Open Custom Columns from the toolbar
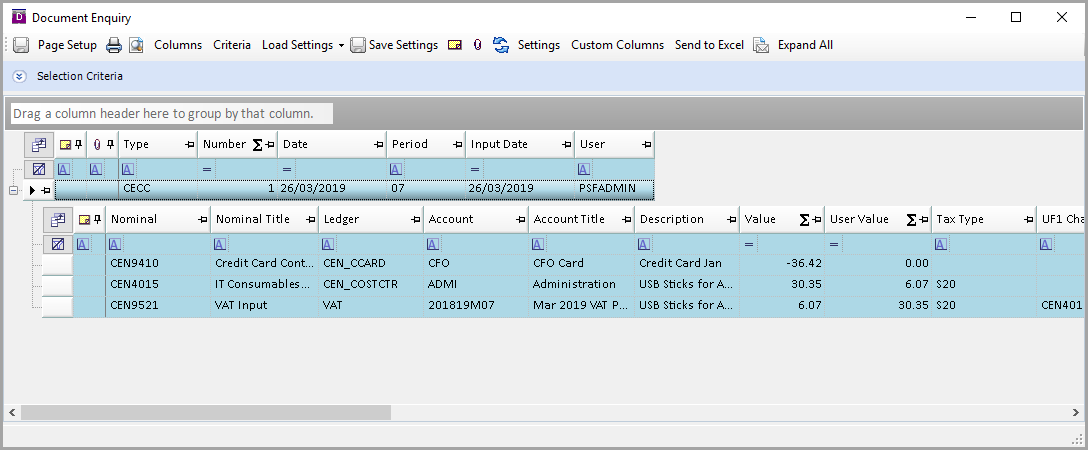The width and height of the screenshot is (1088, 450). pyautogui.click(x=617, y=45)
